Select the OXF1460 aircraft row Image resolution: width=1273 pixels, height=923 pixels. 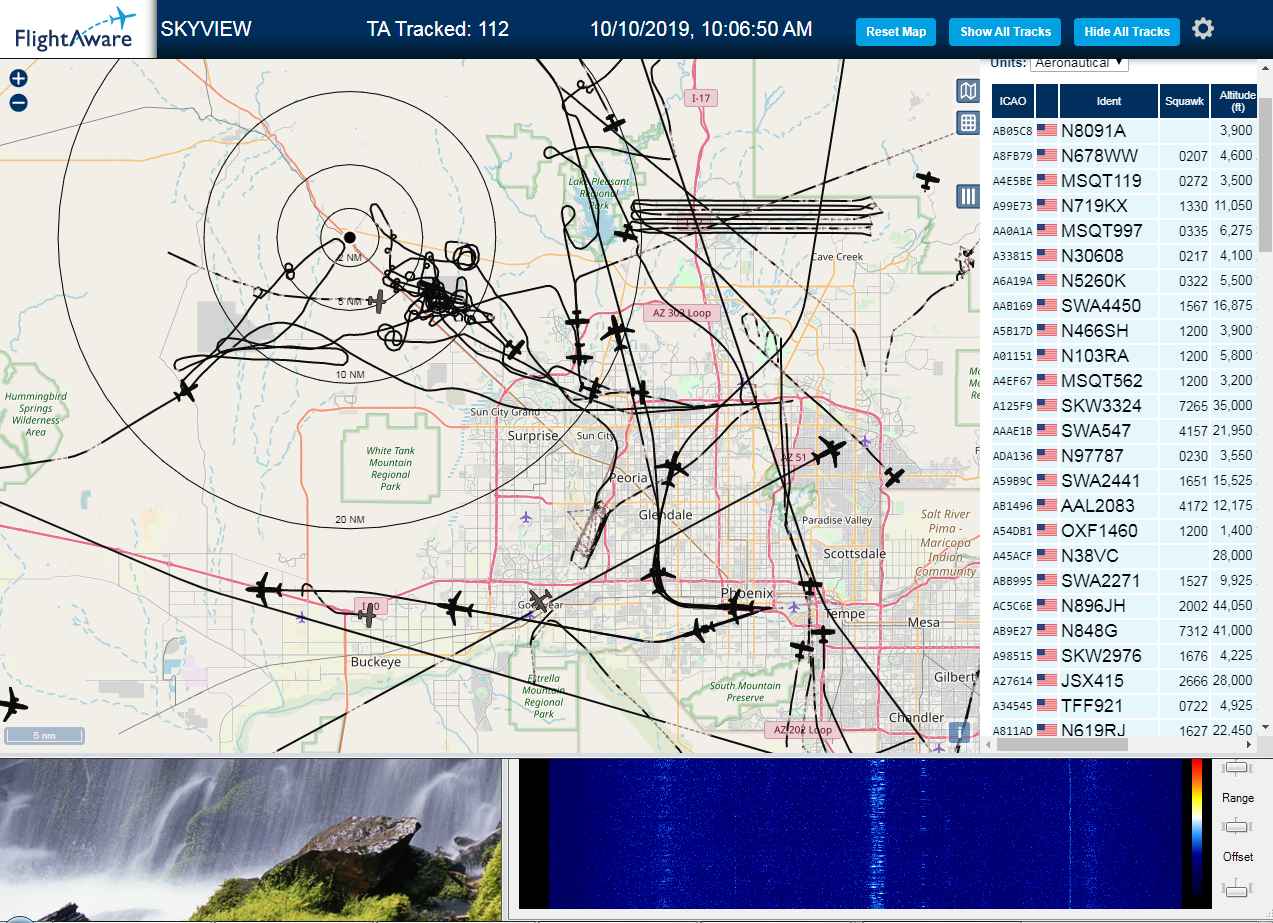click(x=1125, y=530)
